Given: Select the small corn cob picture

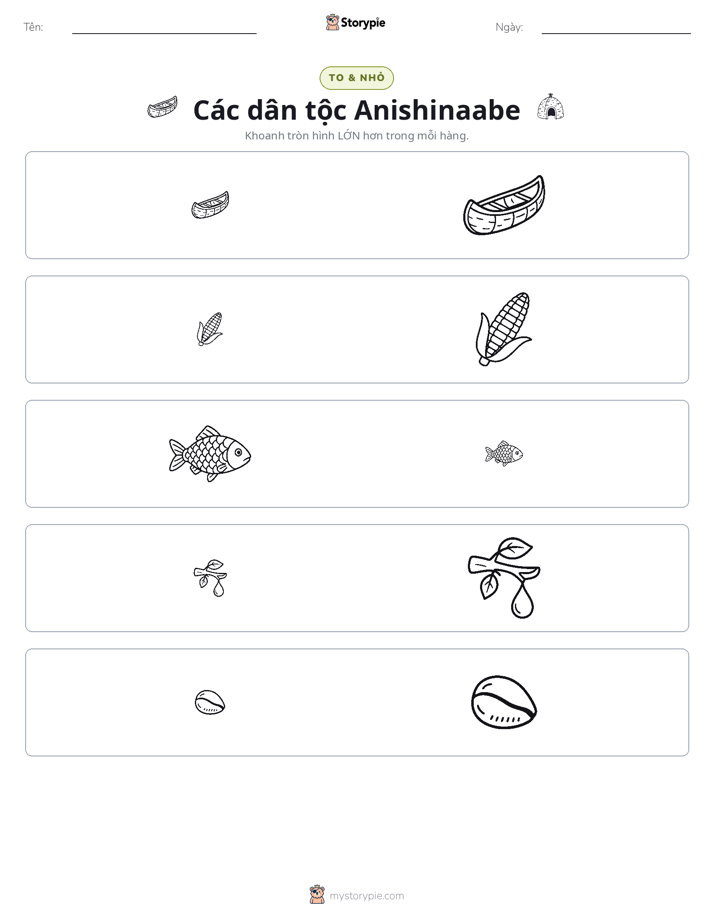Looking at the screenshot, I should (210, 329).
